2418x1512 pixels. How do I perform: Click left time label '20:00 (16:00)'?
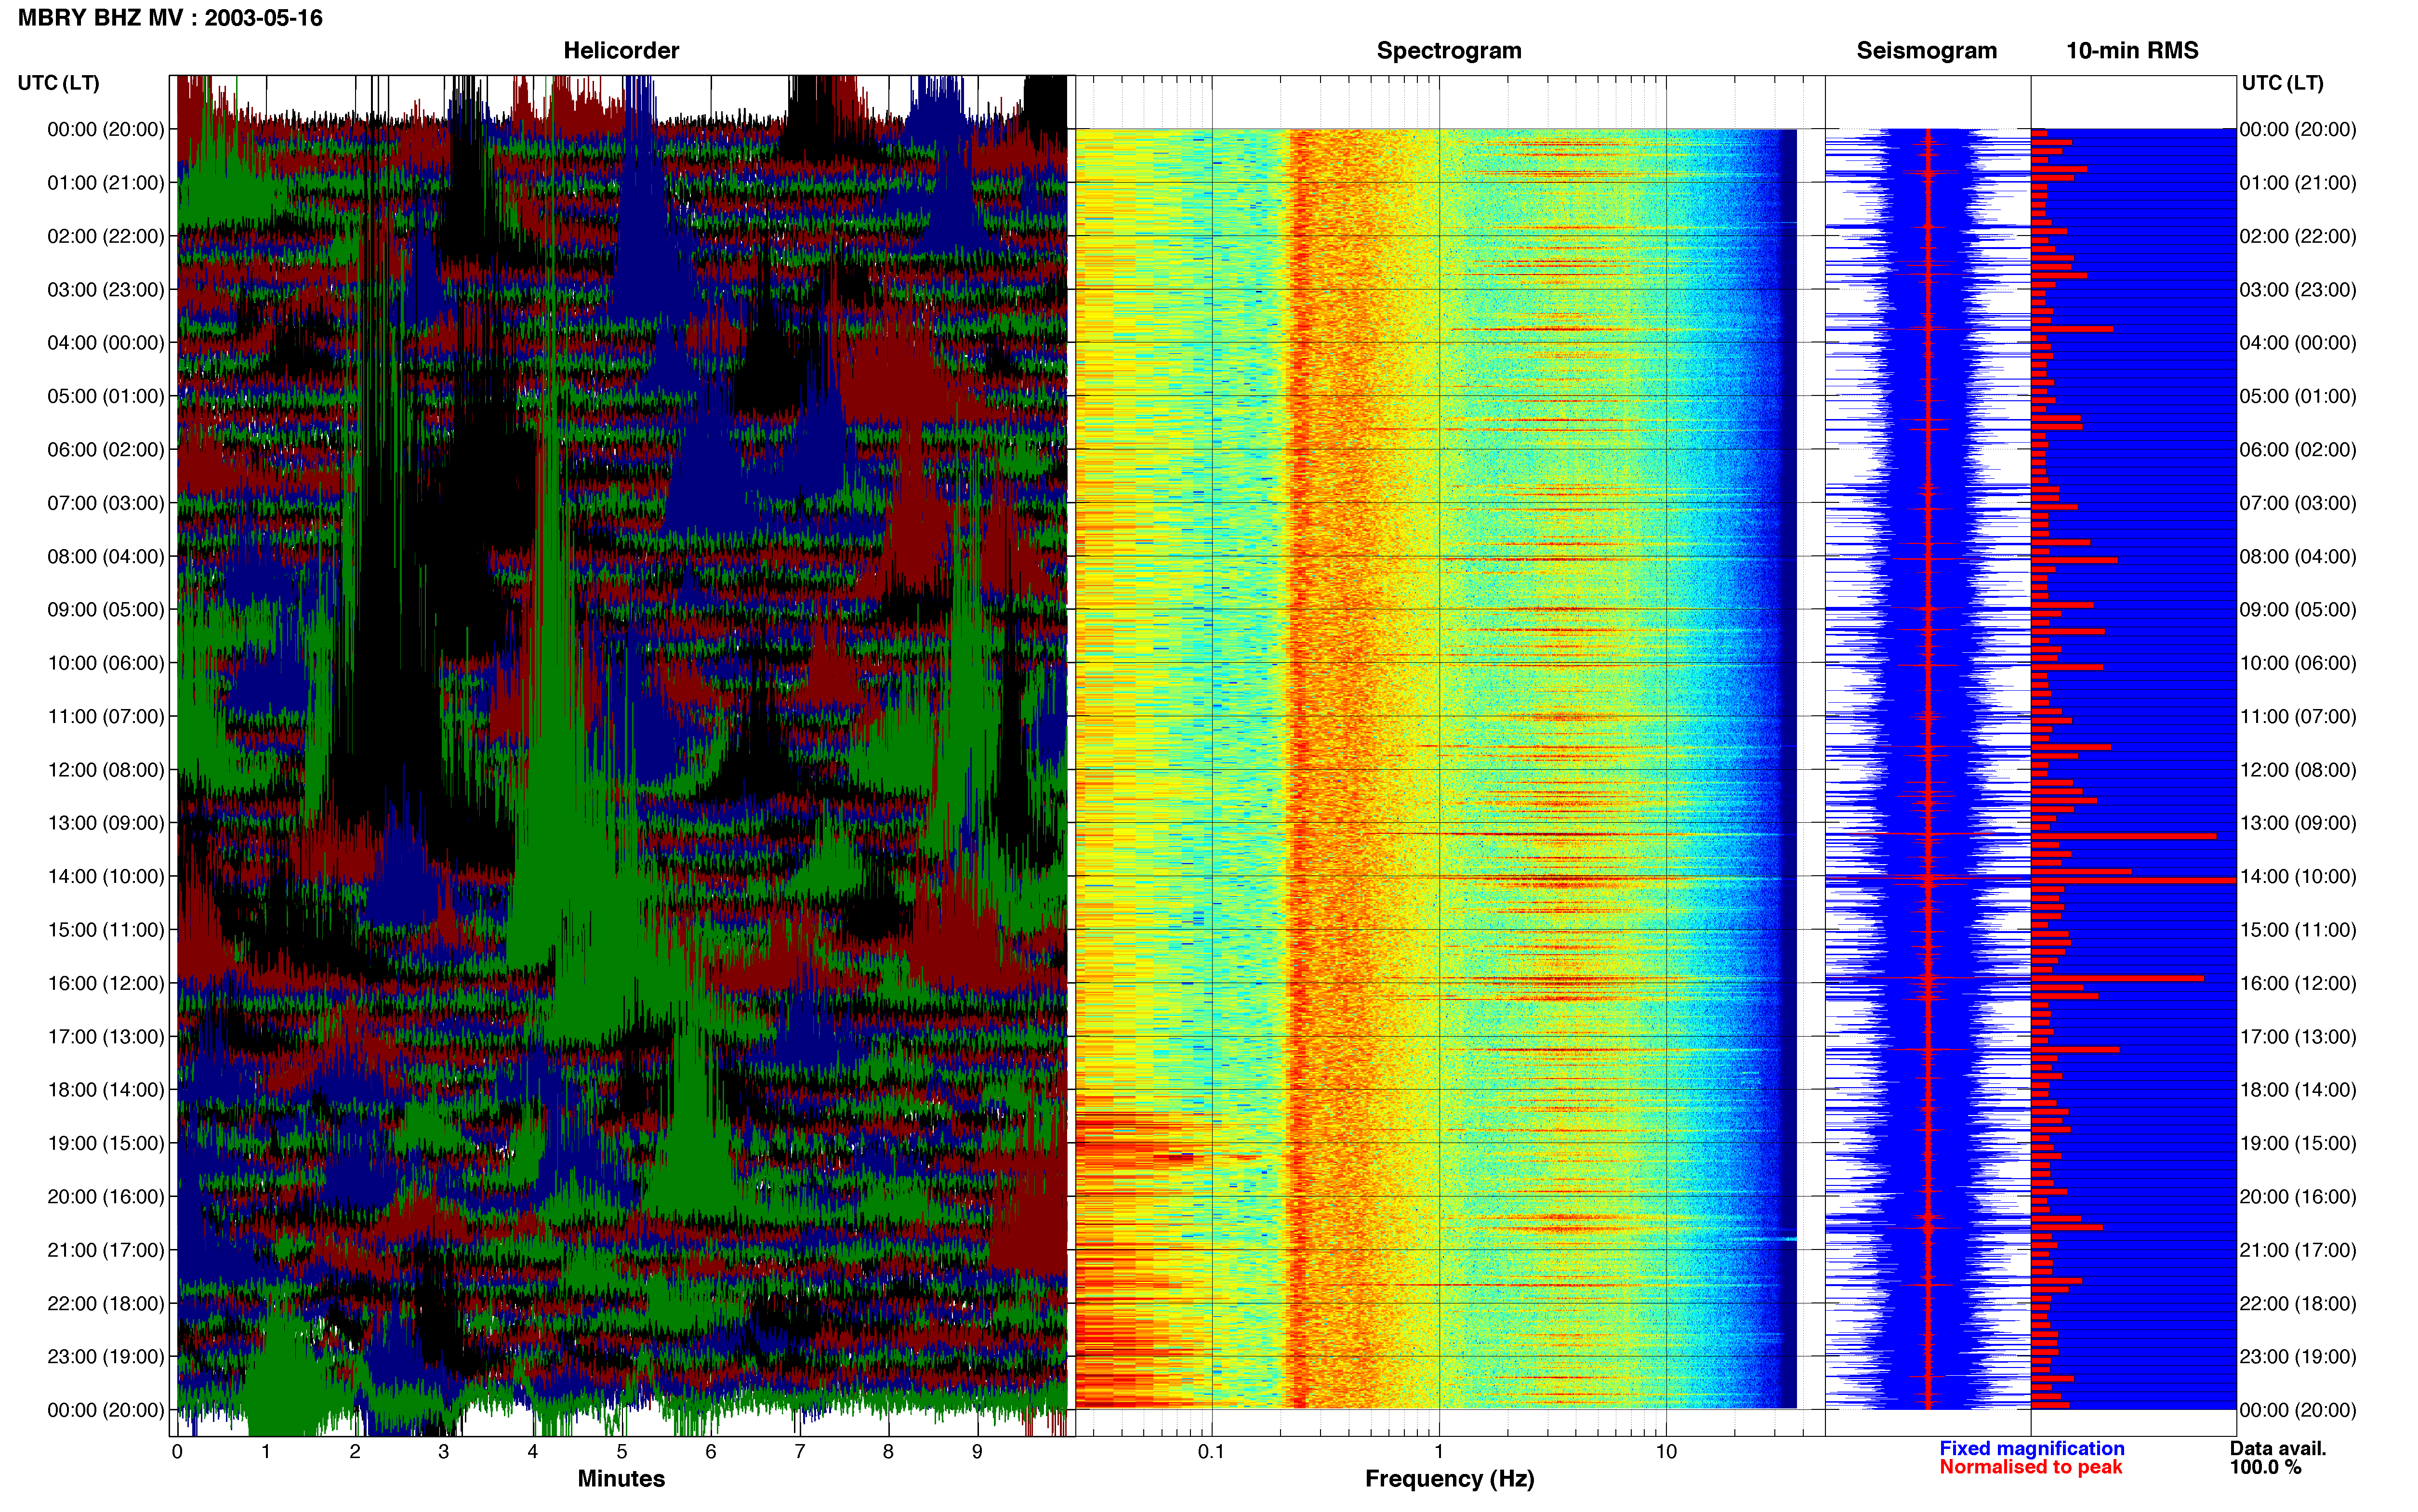[x=106, y=1197]
